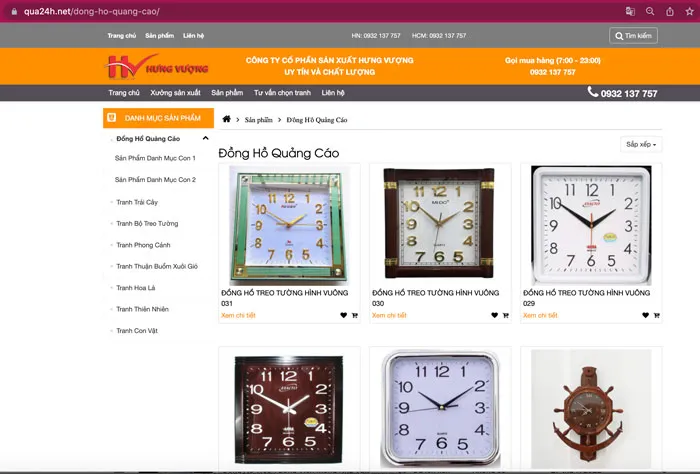
Task: Select Liên hệ in the main navigation
Action: 333,93
